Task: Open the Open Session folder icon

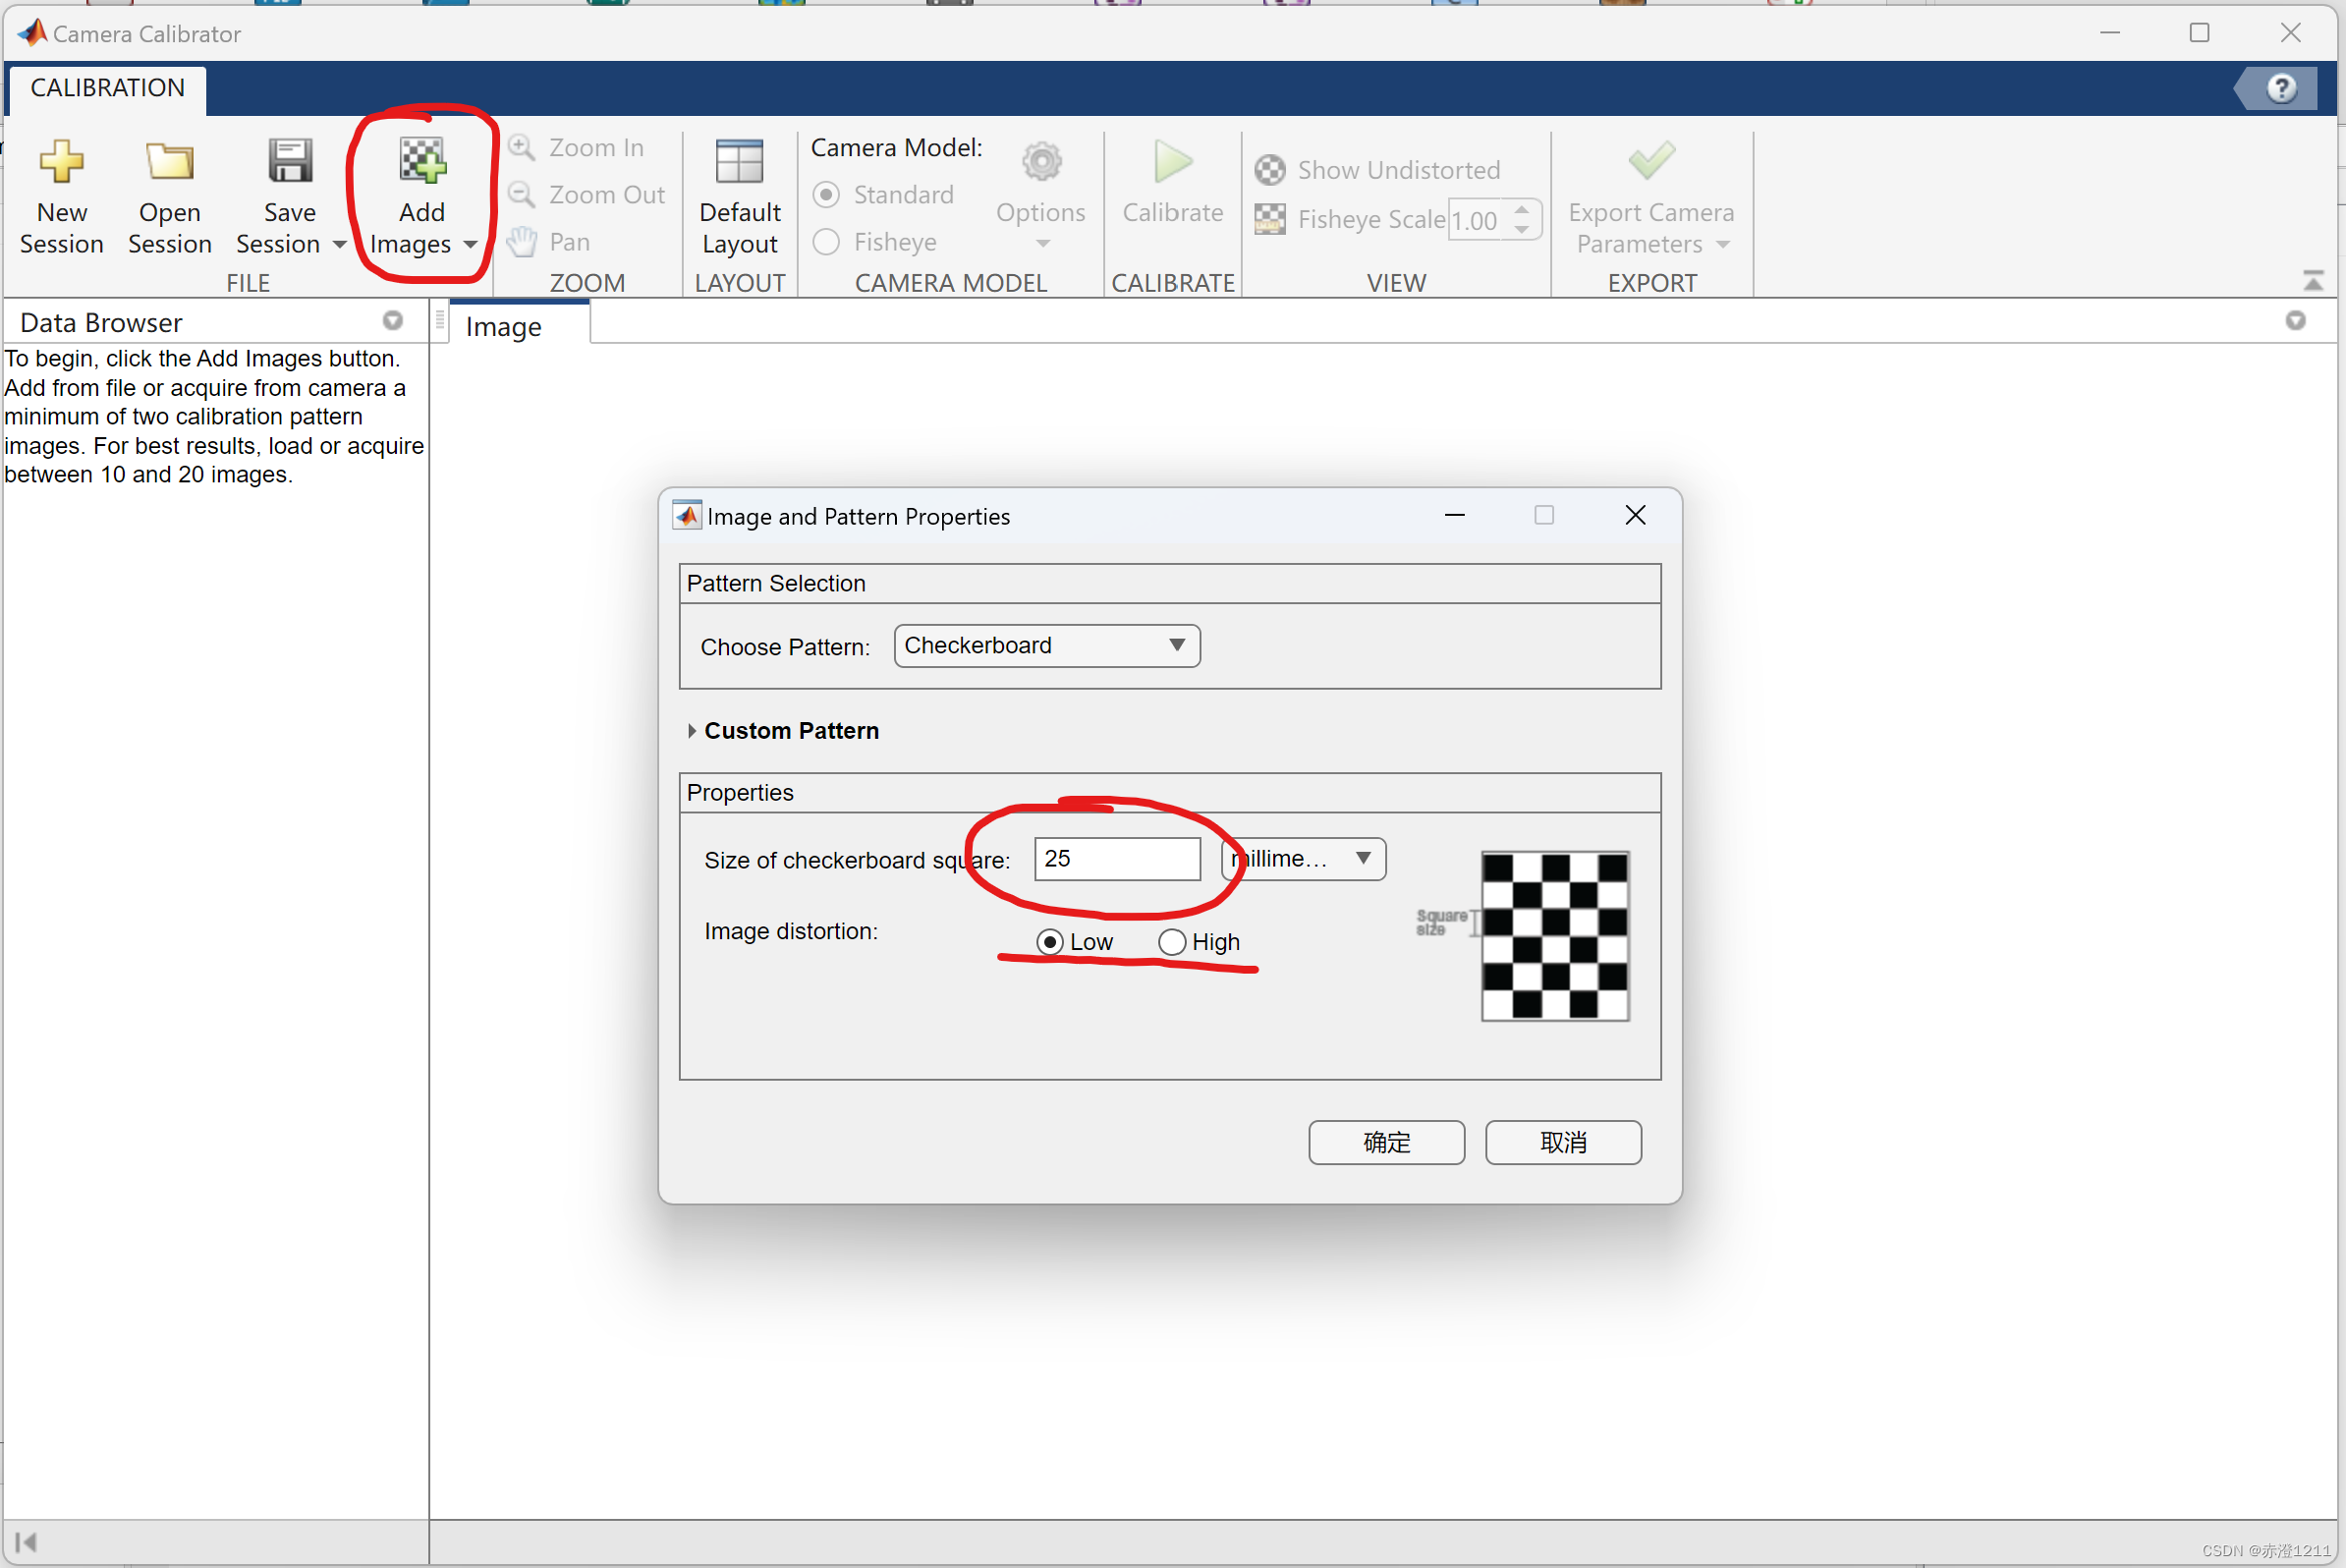Action: tap(169, 161)
